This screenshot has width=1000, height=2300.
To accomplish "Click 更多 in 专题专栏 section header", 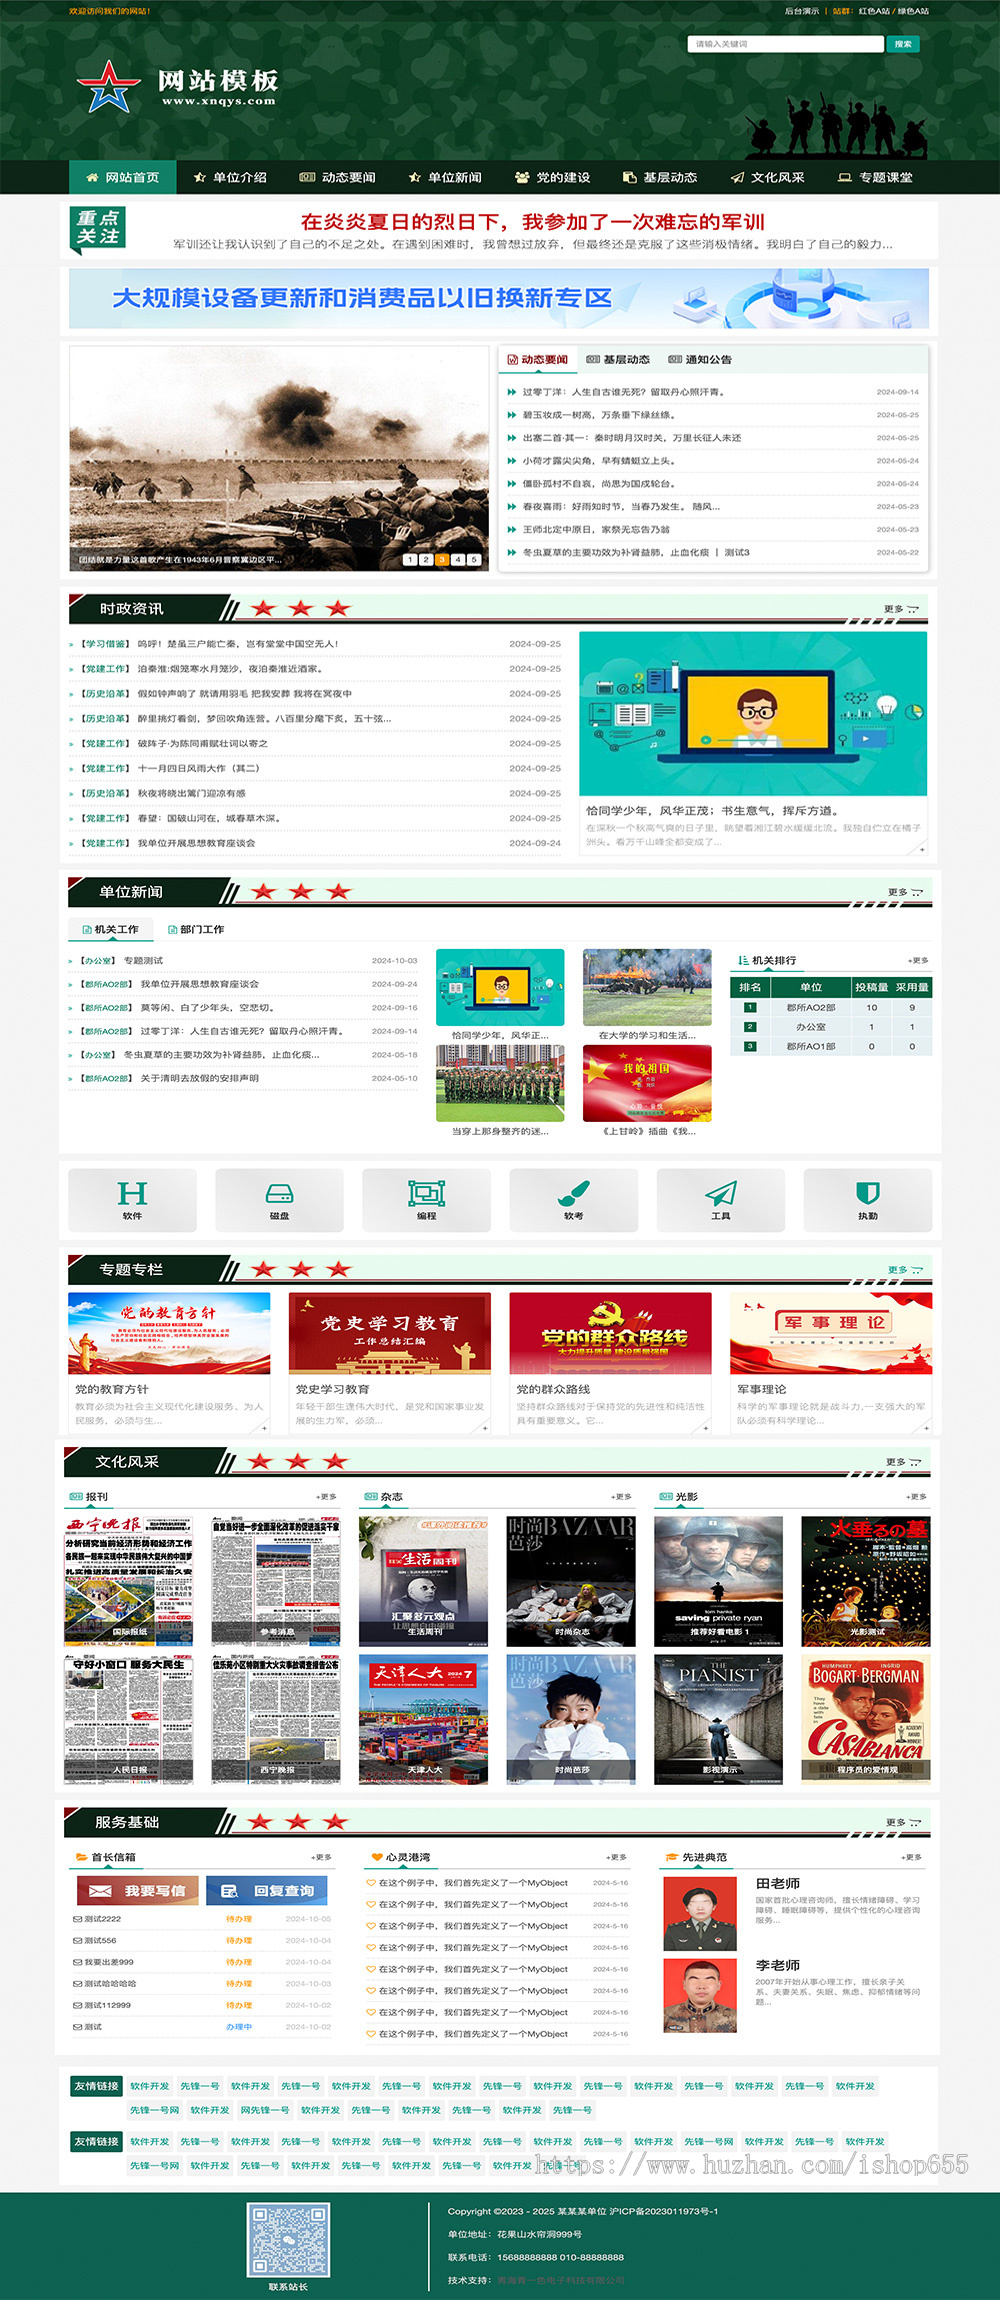I will [x=905, y=1270].
